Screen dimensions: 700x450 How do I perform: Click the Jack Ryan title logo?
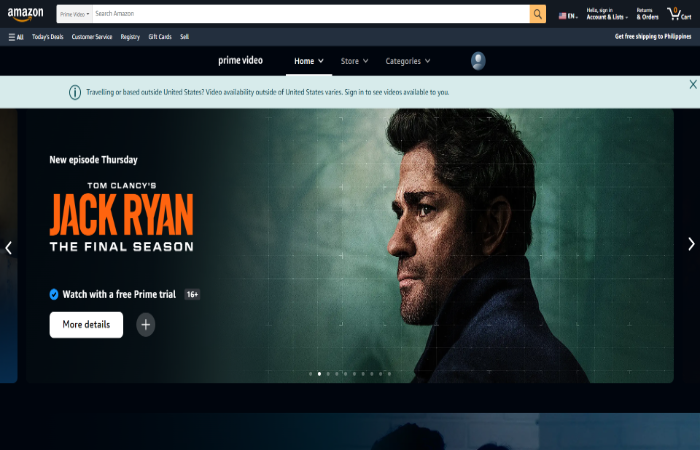tap(121, 217)
